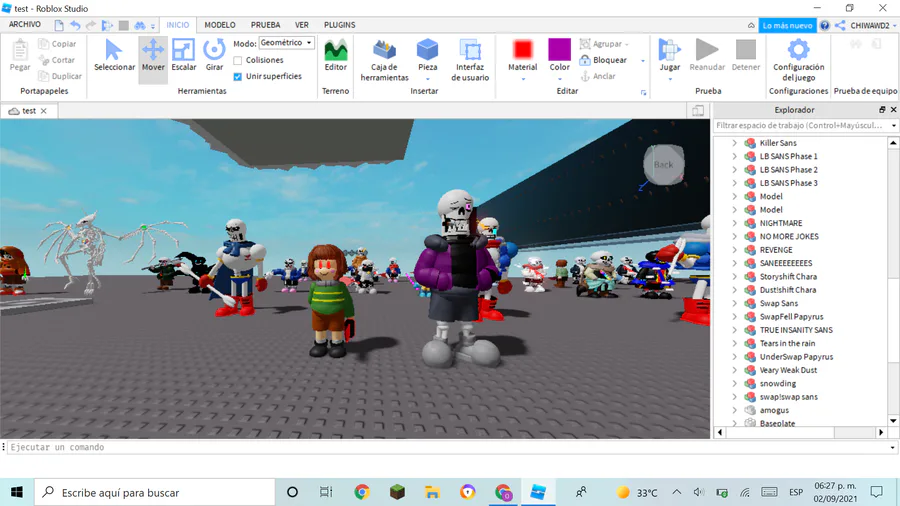Viewport: 900px width, 506px height.
Task: Expand the Killer Sans tree node
Action: [x=735, y=143]
